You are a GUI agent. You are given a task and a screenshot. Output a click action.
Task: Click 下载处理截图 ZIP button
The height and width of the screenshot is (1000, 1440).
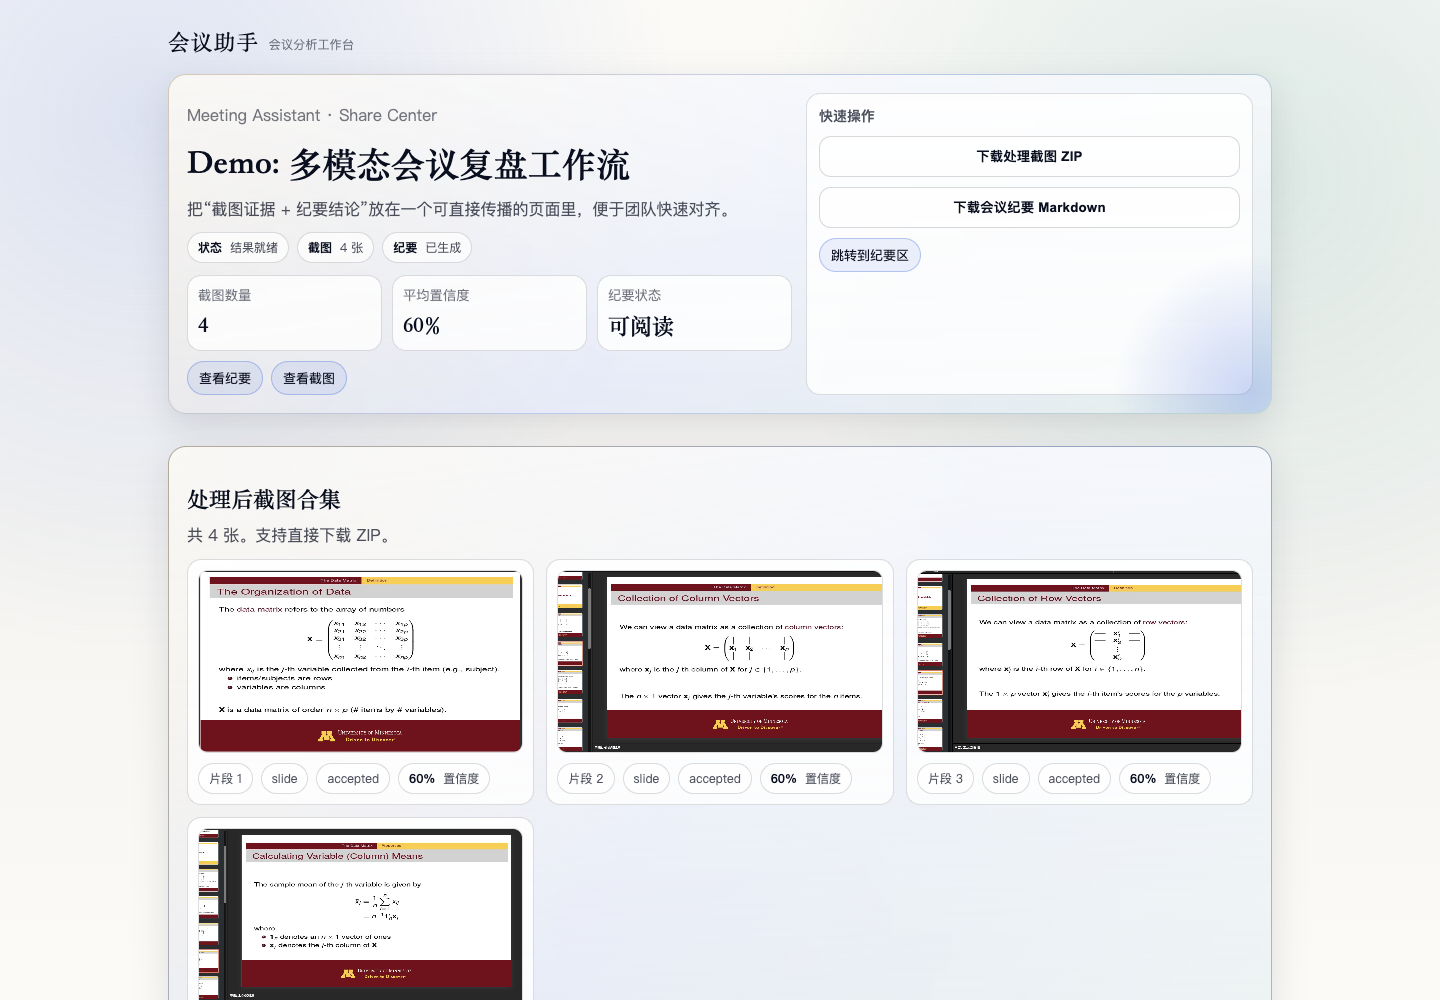1029,156
